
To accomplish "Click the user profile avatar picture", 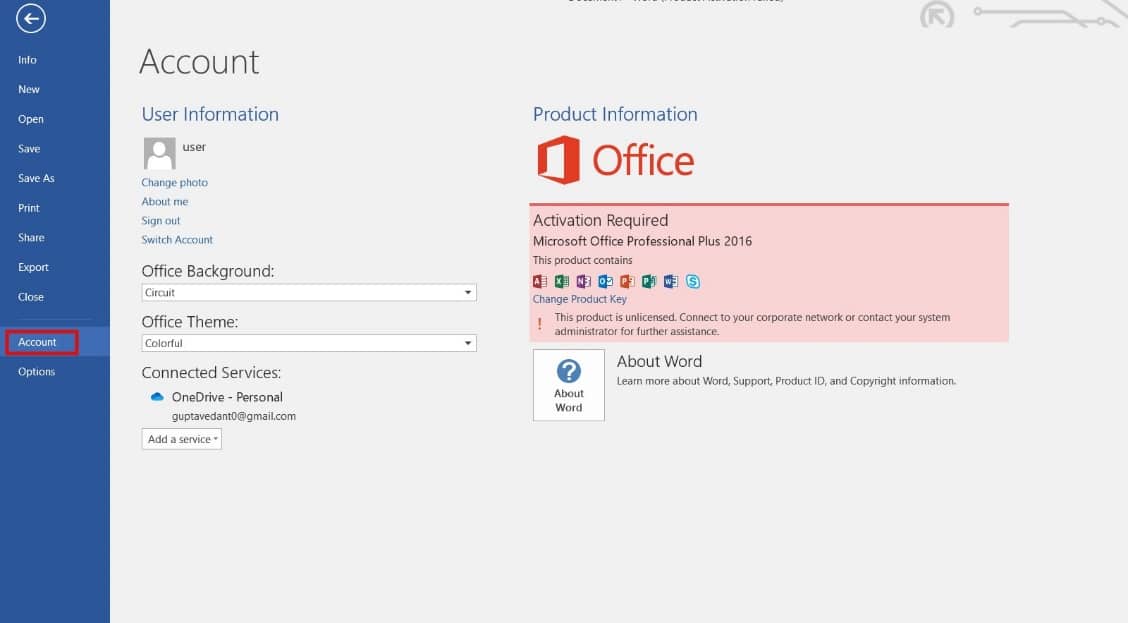I will 160,153.
